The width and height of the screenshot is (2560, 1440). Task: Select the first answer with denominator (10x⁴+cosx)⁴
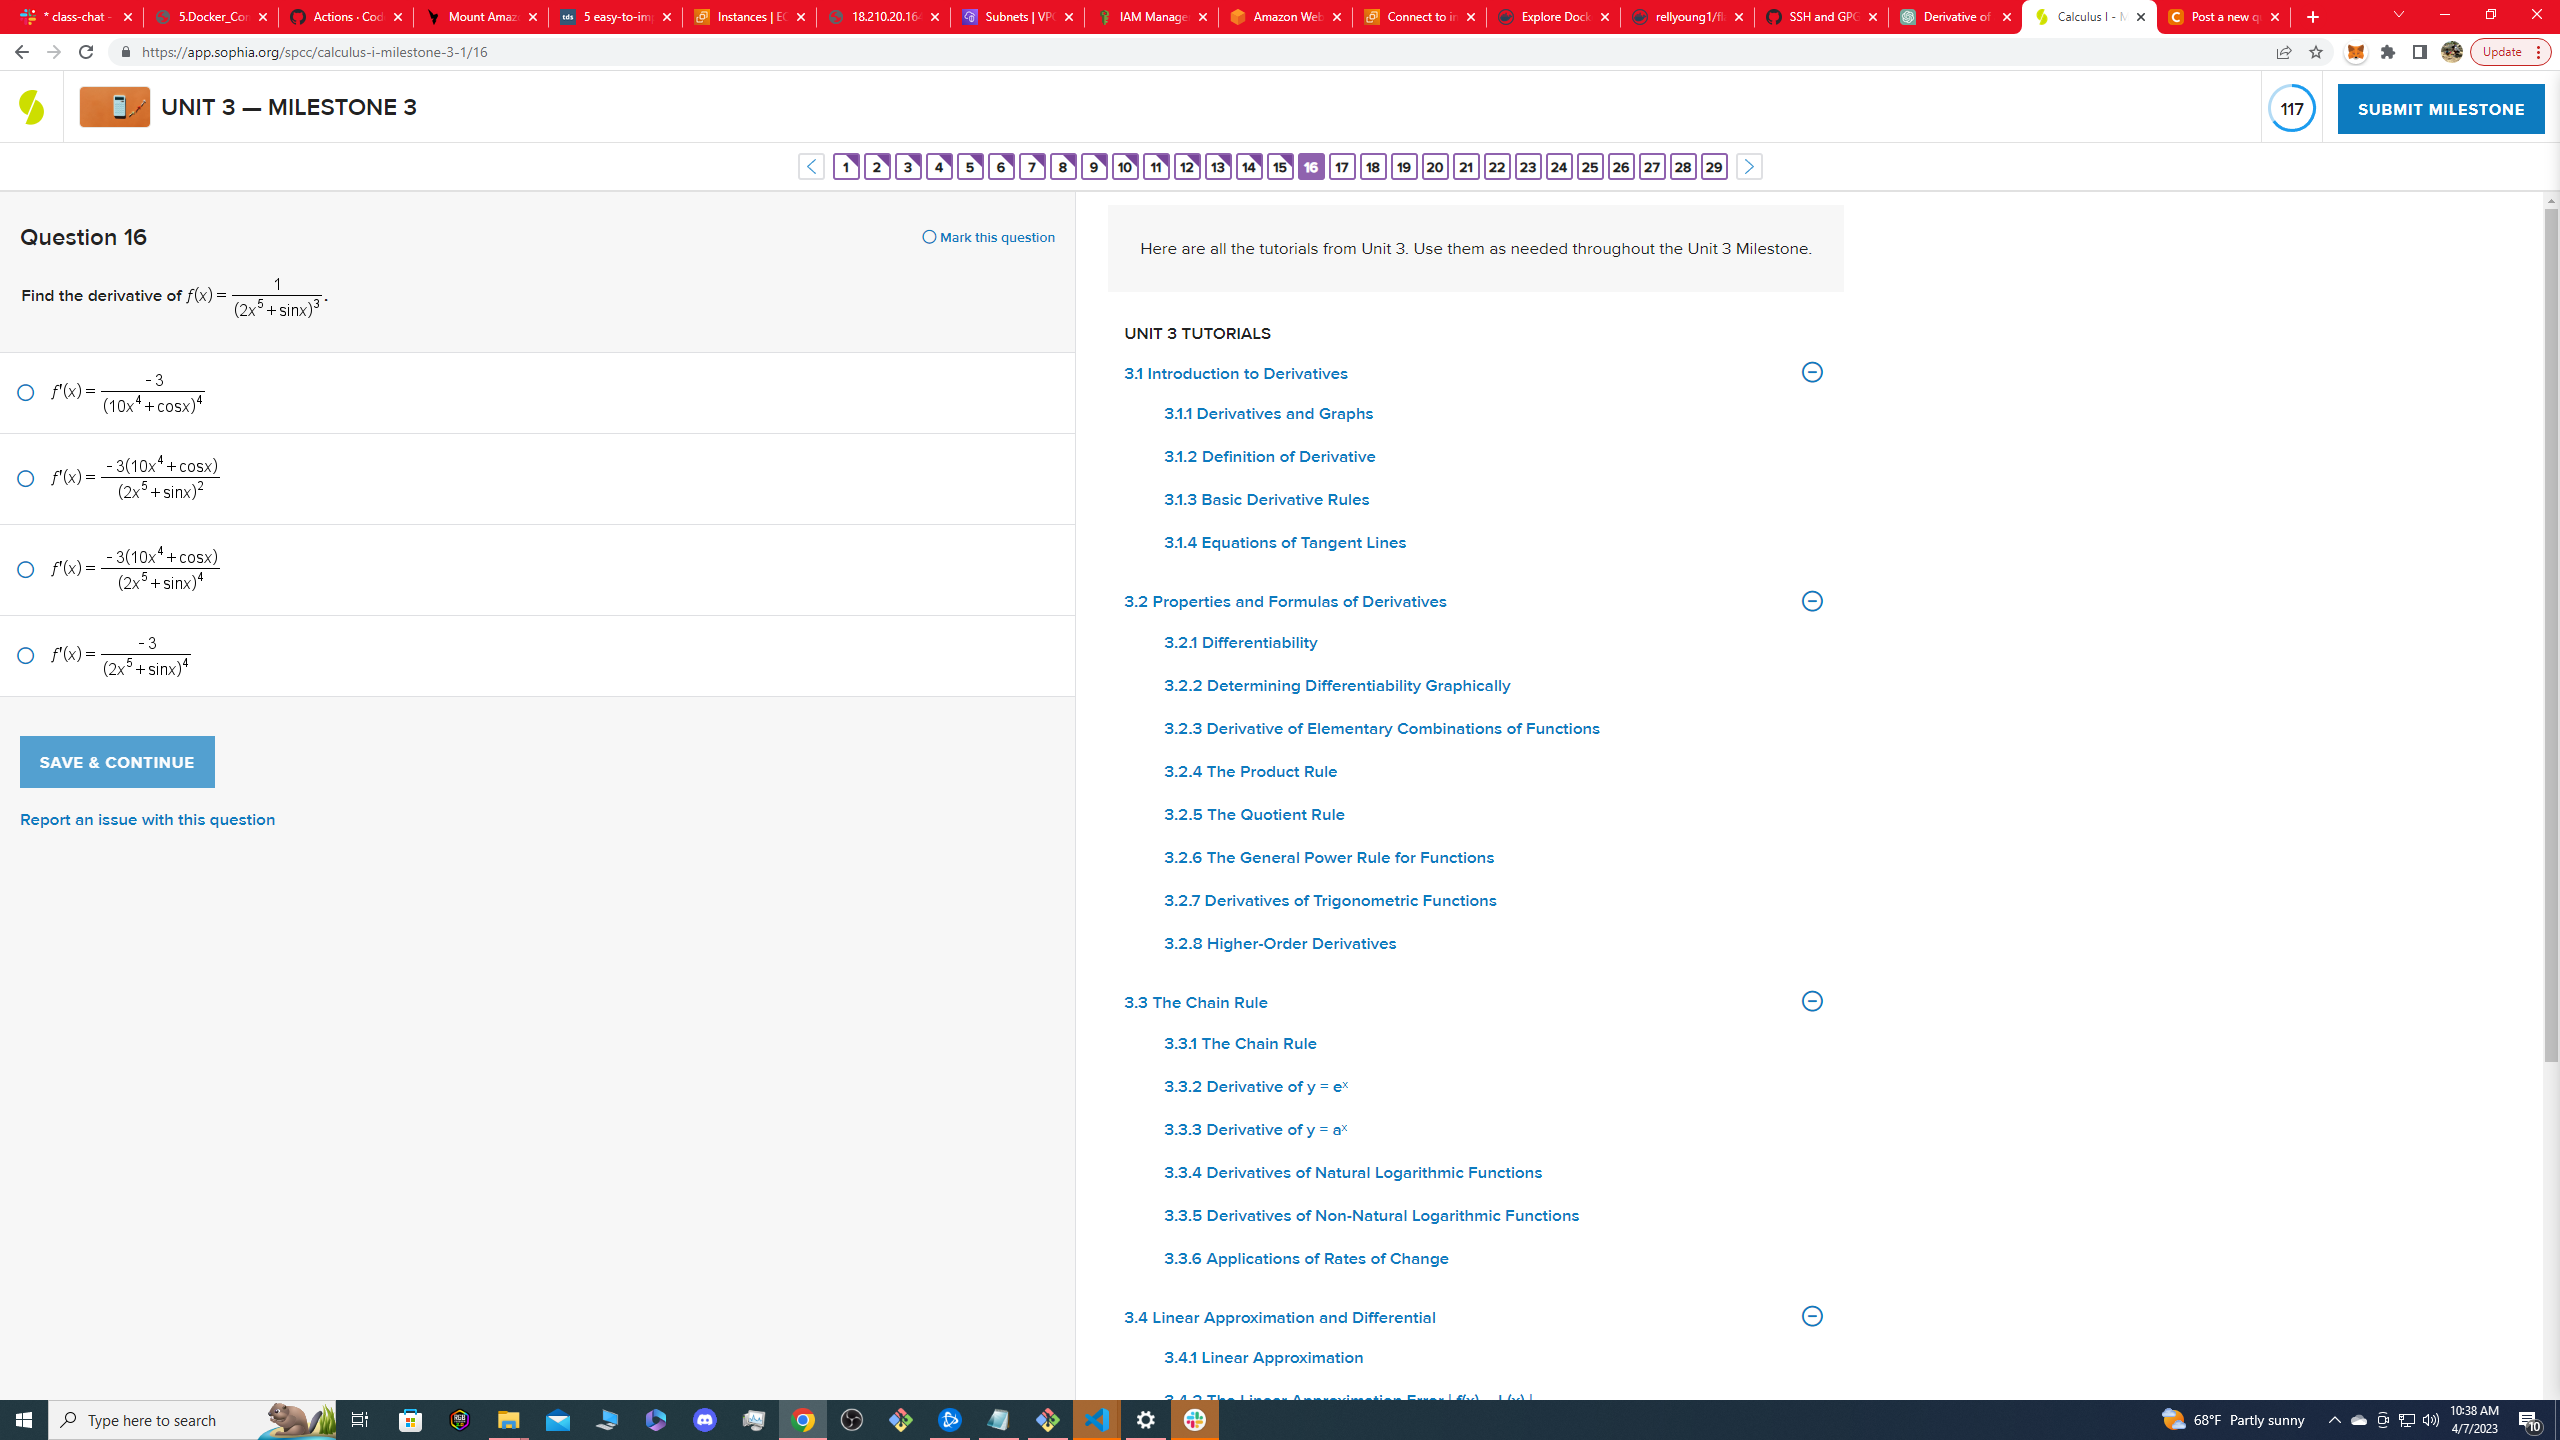point(26,393)
